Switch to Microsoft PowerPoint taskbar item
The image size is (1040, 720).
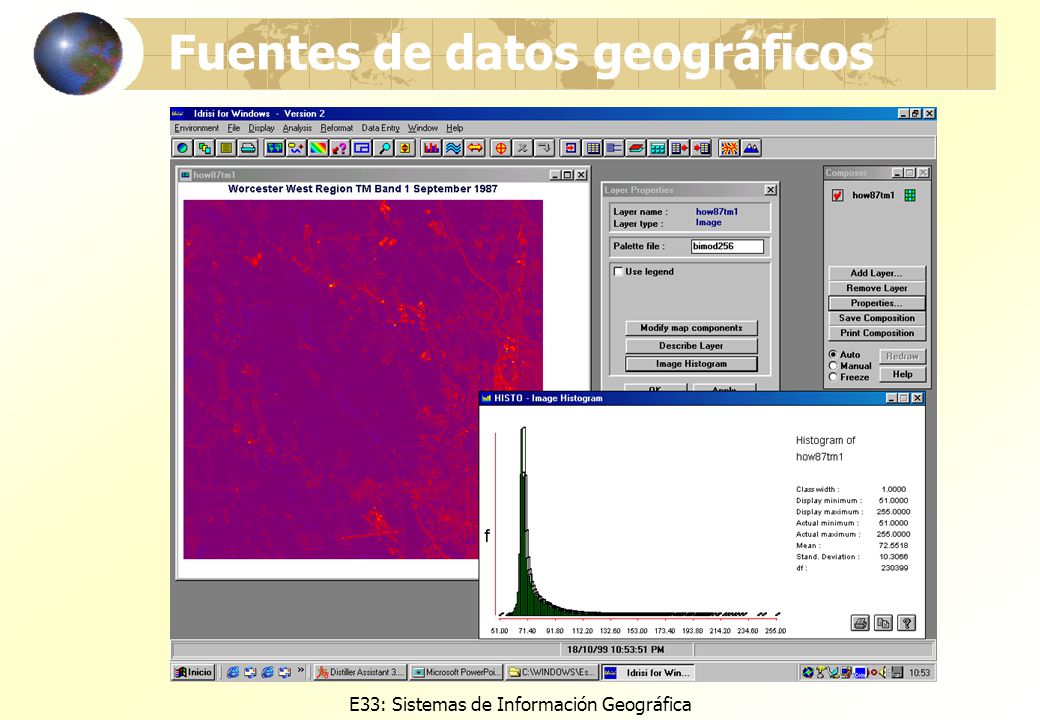(x=456, y=672)
